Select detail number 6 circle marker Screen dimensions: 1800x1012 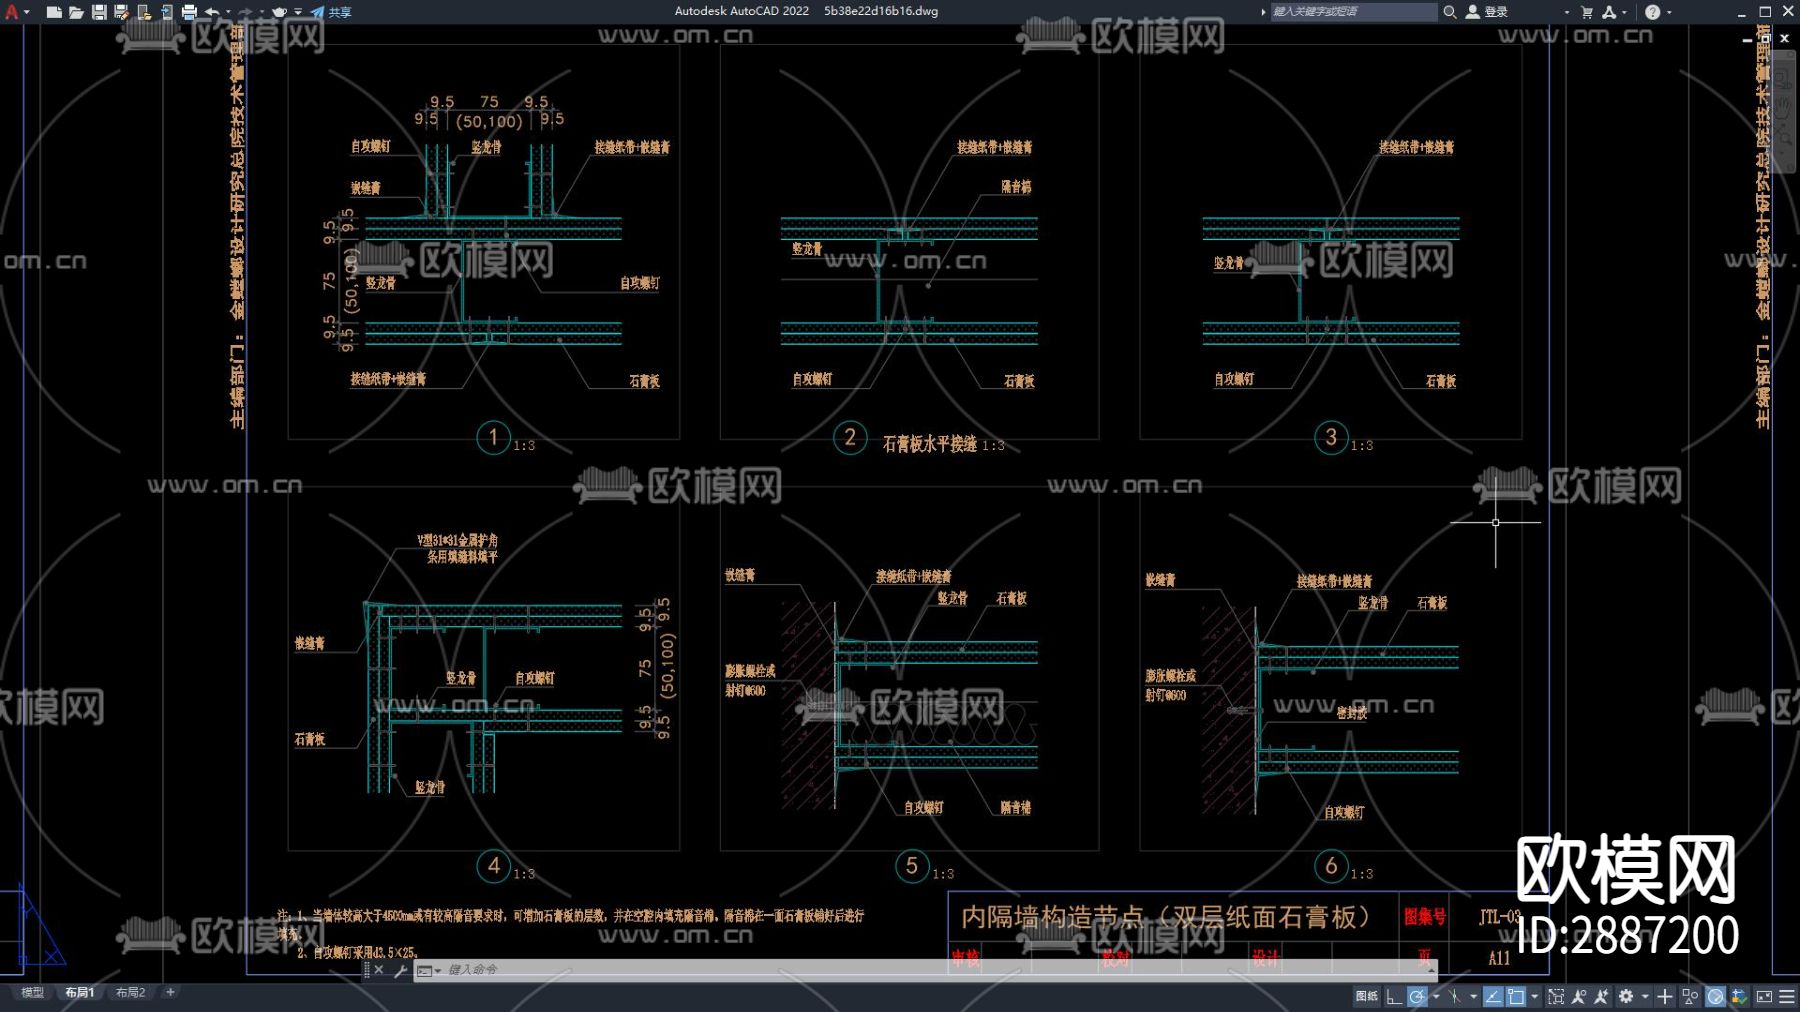1331,866
